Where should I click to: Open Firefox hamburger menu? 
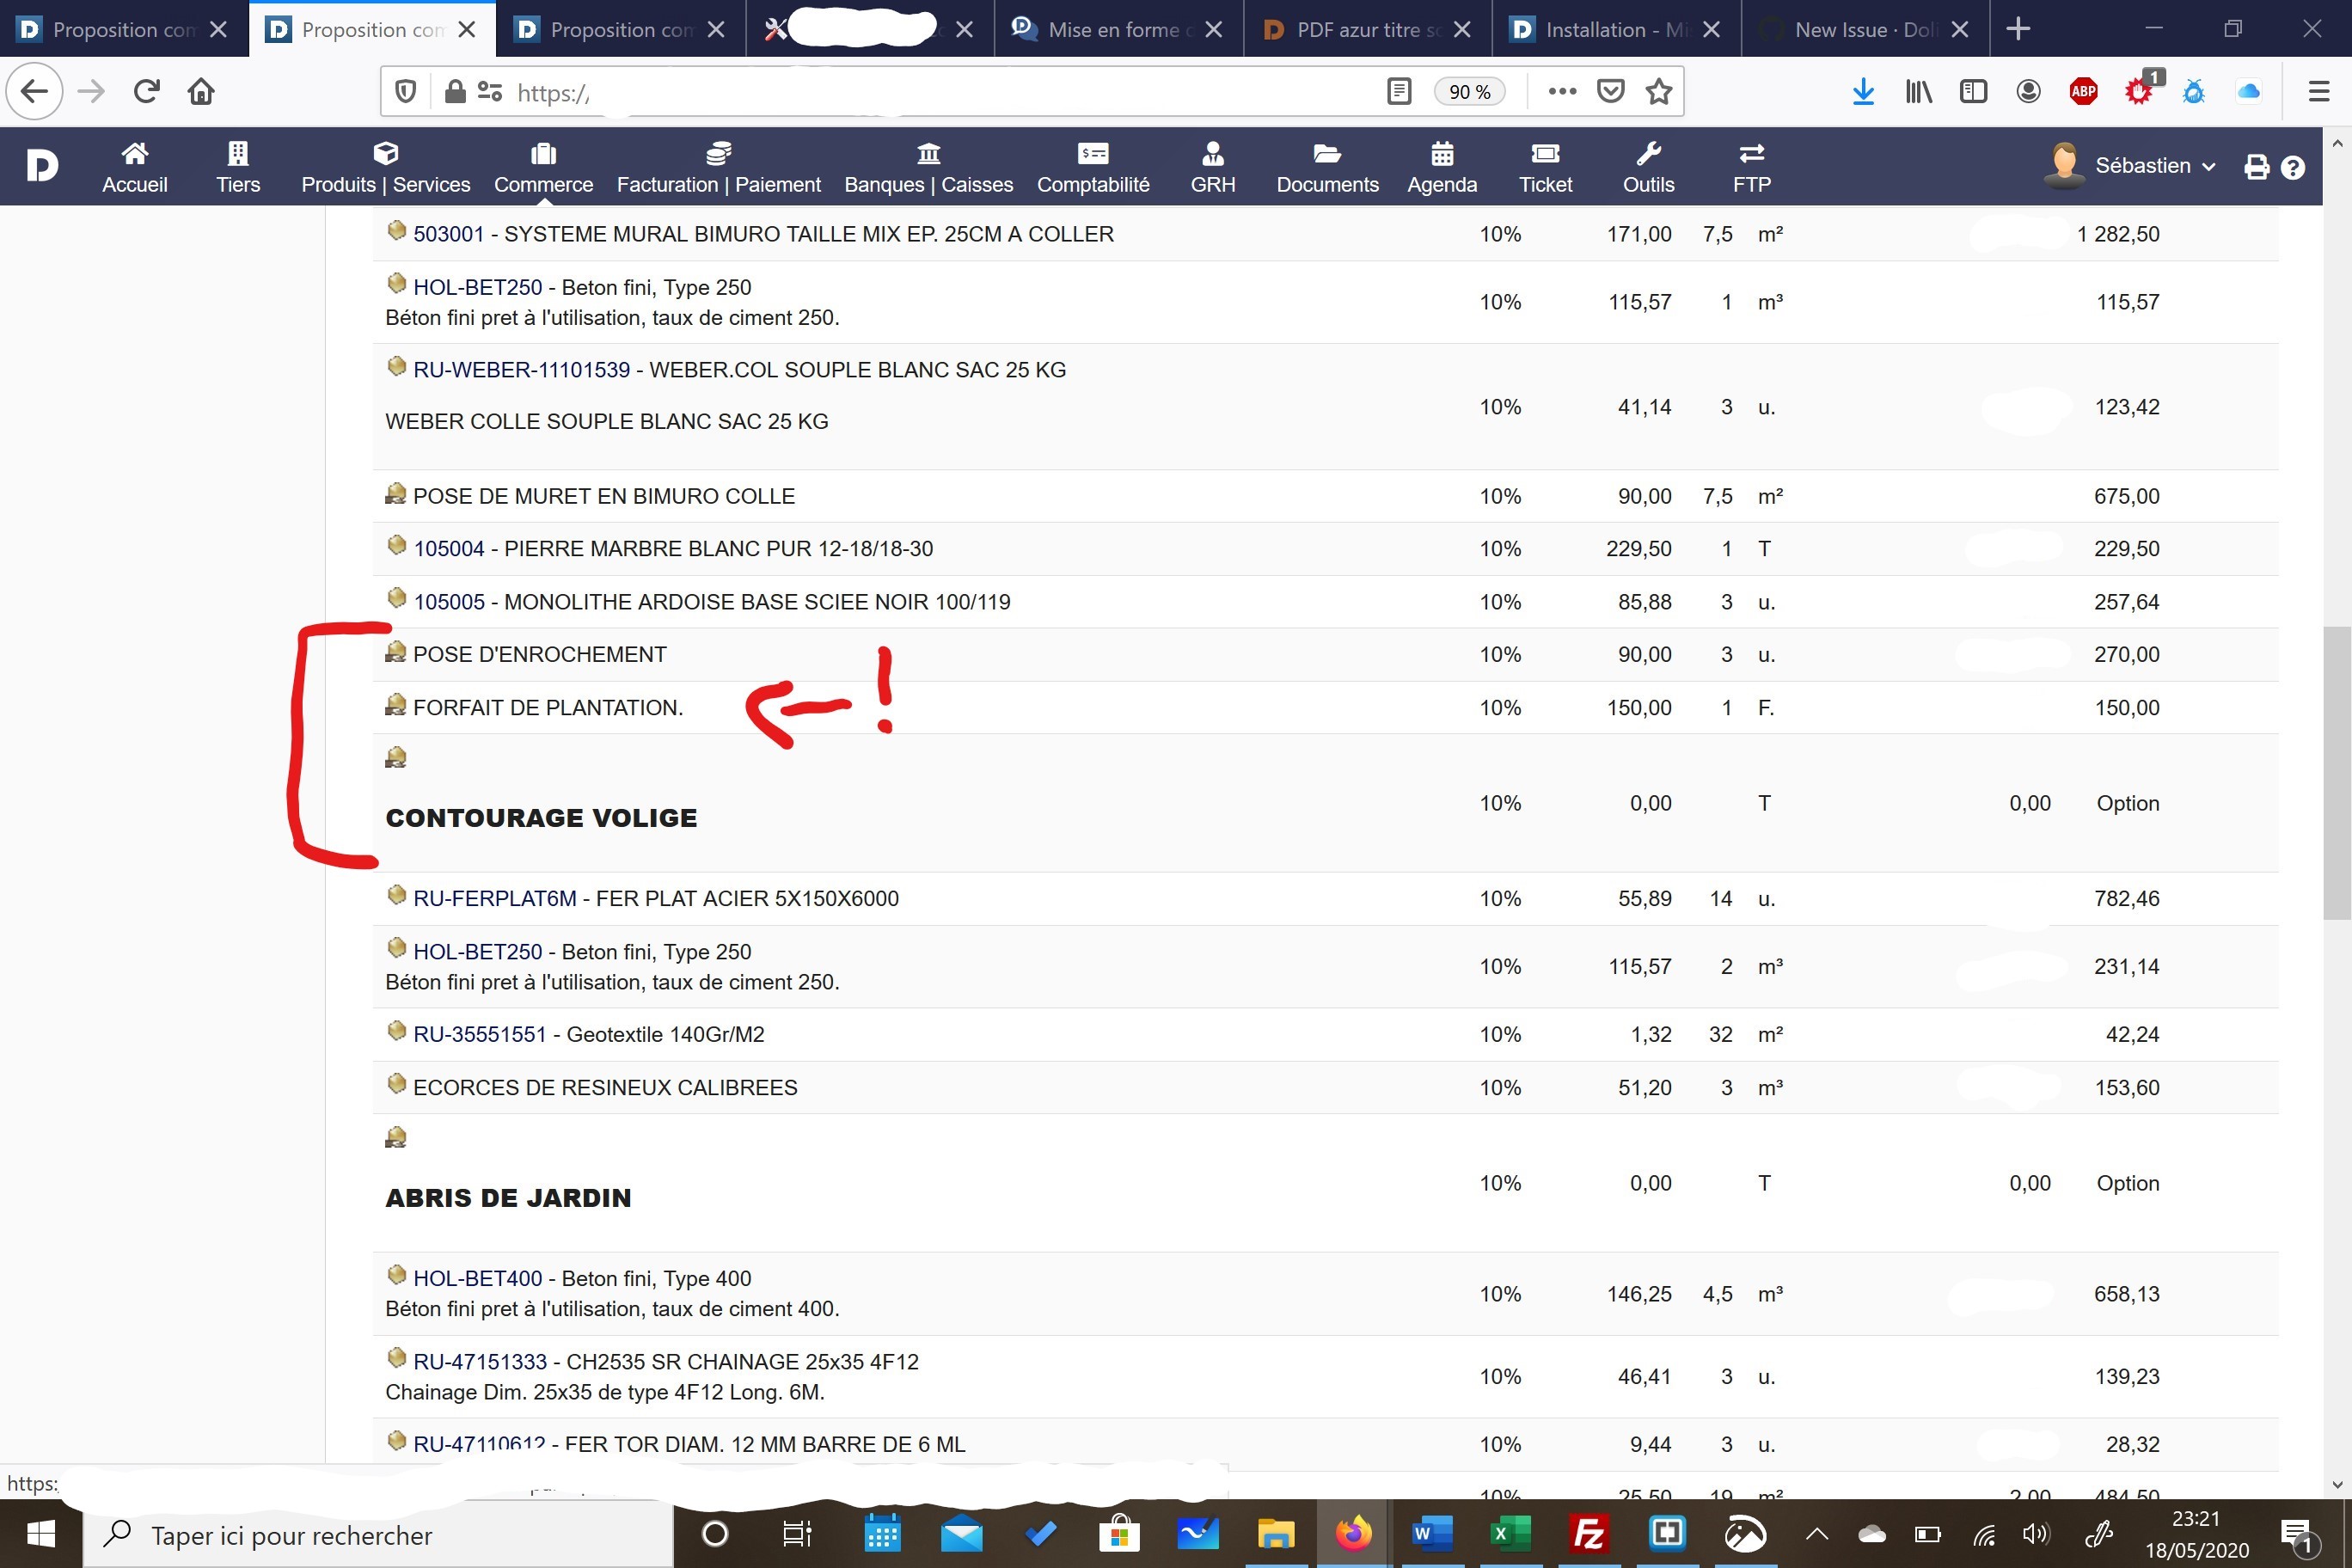click(x=2319, y=92)
